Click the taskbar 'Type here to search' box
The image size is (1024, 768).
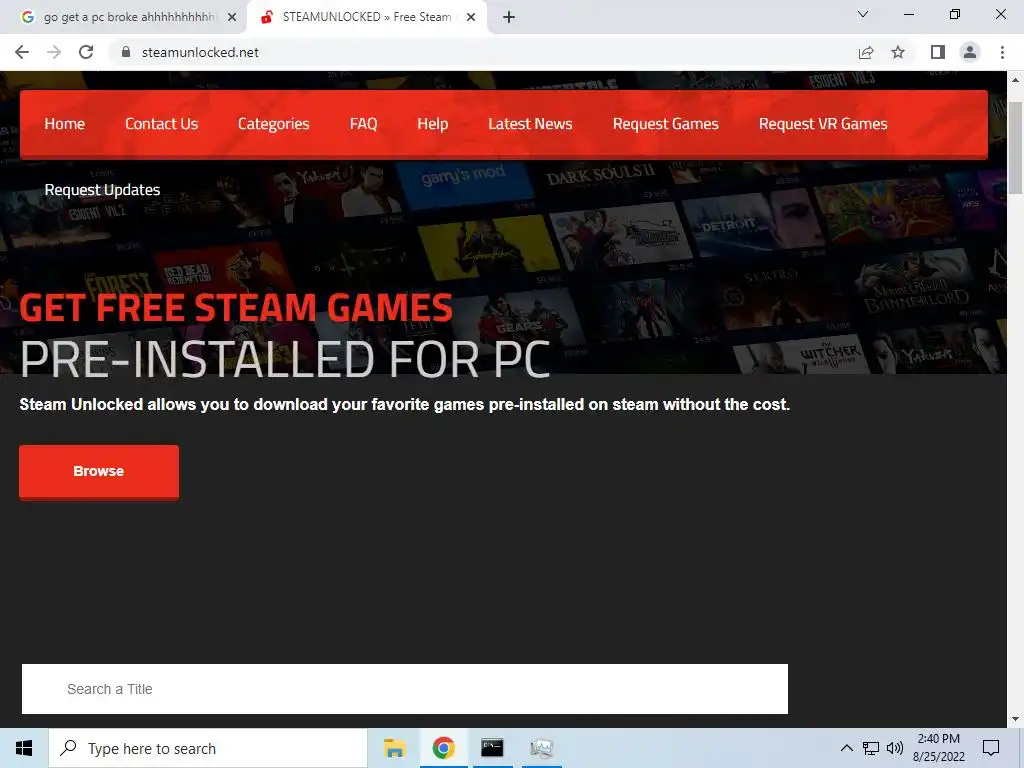click(x=208, y=748)
